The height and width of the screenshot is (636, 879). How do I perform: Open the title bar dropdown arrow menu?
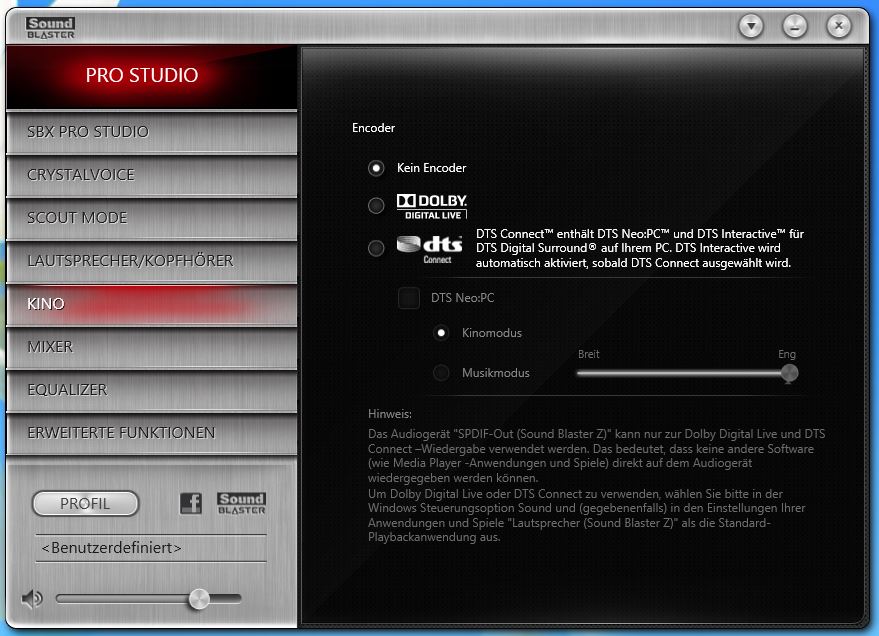751,26
